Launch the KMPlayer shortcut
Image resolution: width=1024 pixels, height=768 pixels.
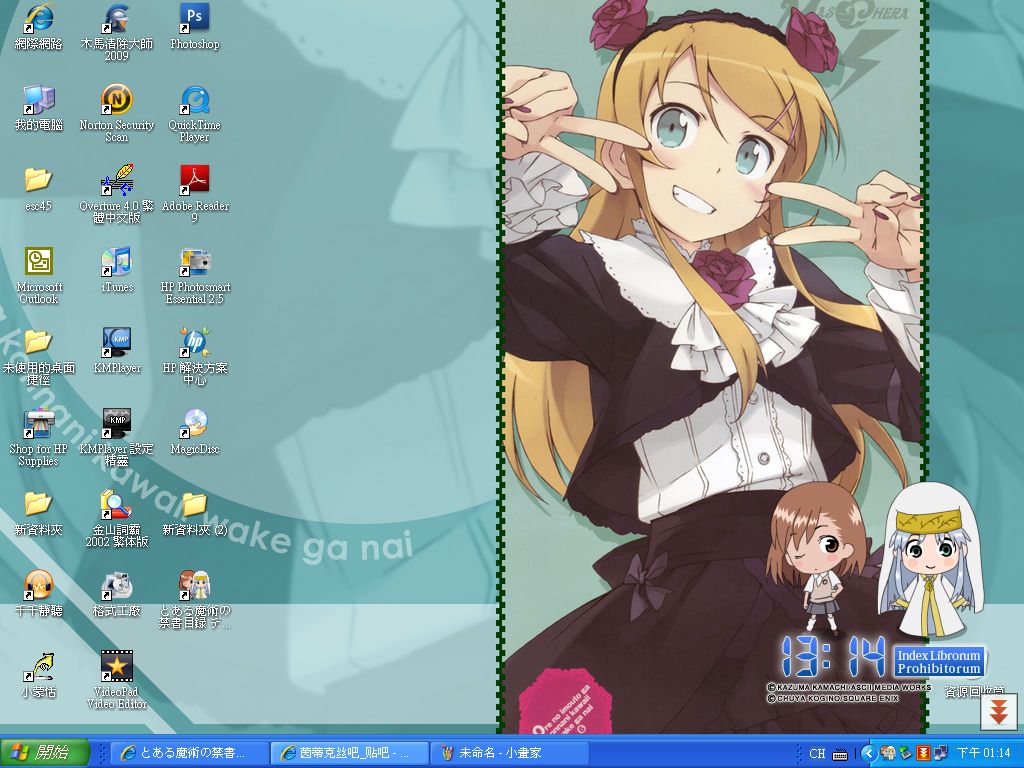[x=116, y=351]
